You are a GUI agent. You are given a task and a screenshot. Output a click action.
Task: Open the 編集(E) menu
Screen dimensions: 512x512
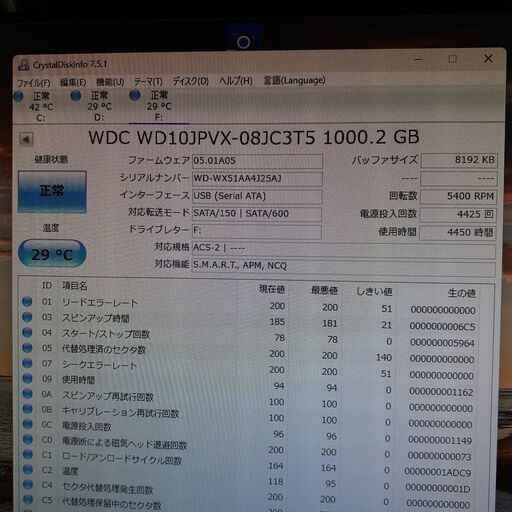point(73,82)
